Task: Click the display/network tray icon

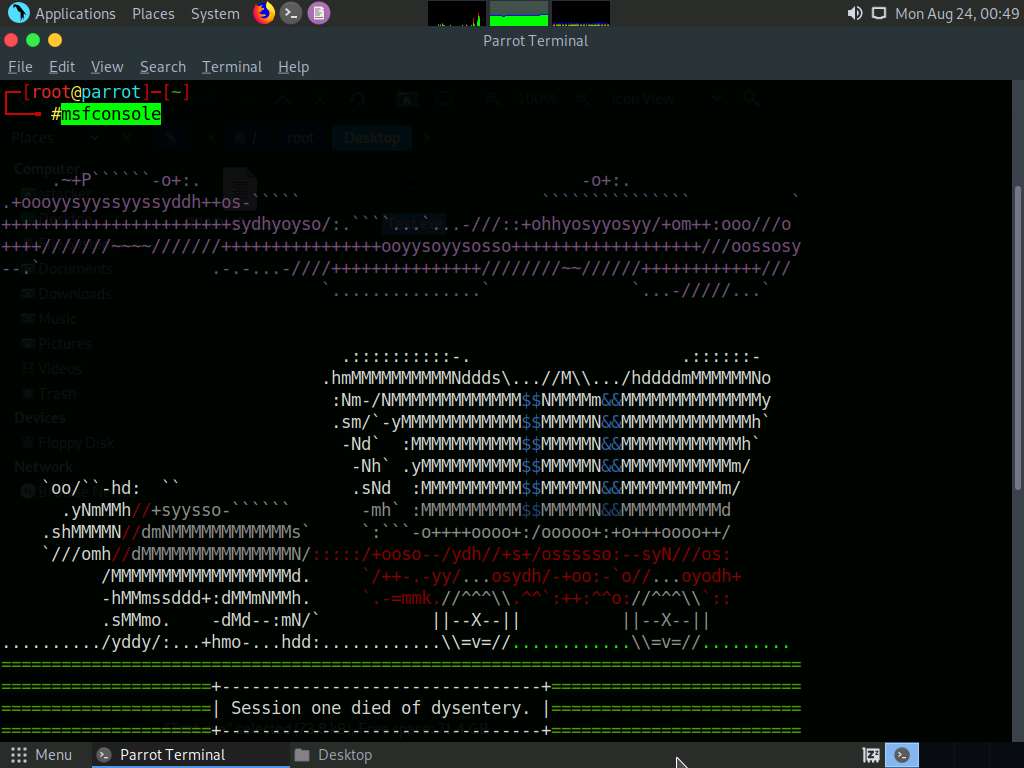Action: (x=879, y=13)
